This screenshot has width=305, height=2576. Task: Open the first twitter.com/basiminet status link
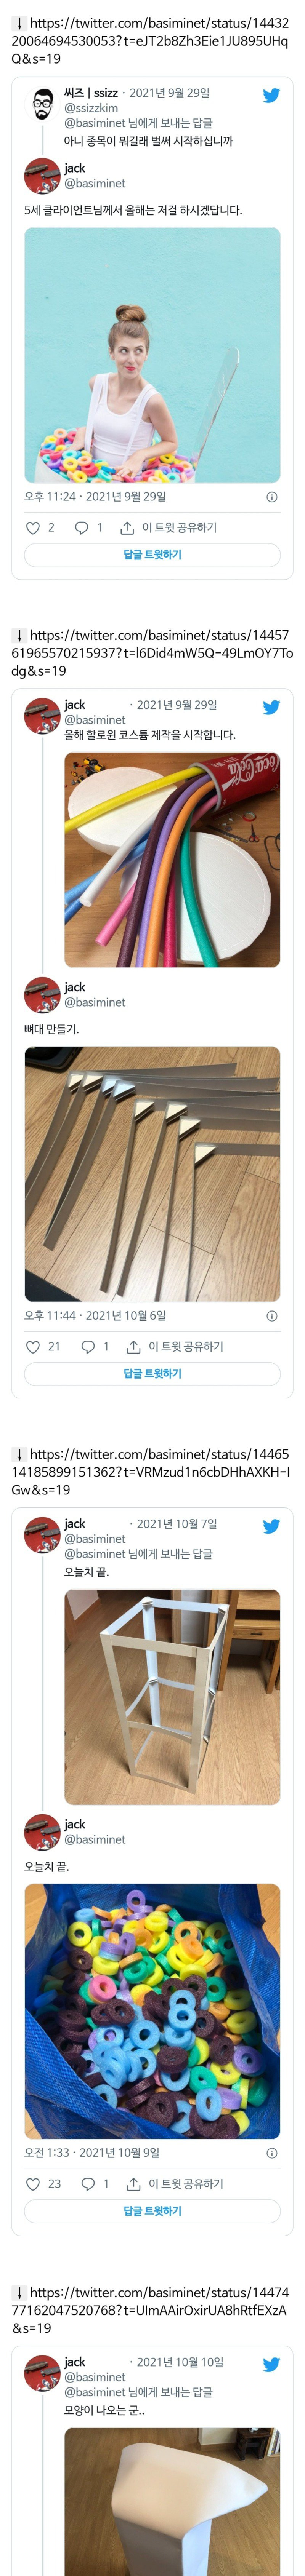[152, 40]
